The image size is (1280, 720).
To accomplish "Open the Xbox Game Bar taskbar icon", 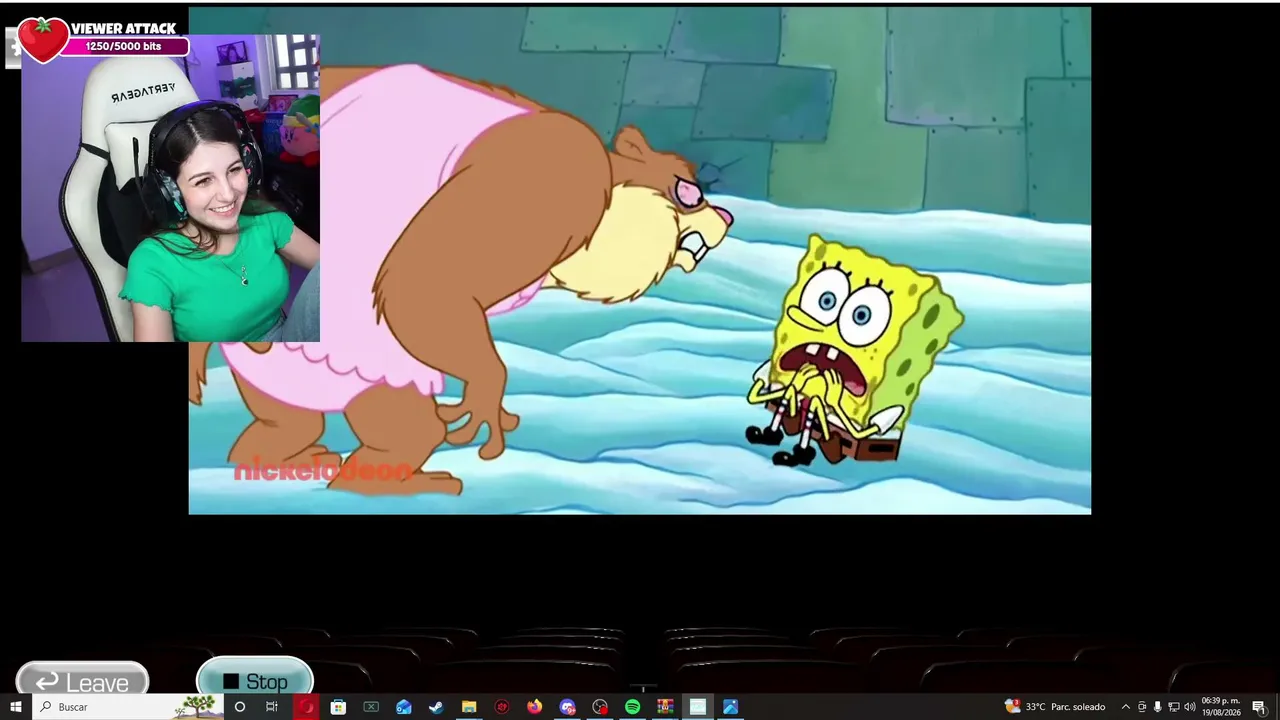I will tap(371, 707).
